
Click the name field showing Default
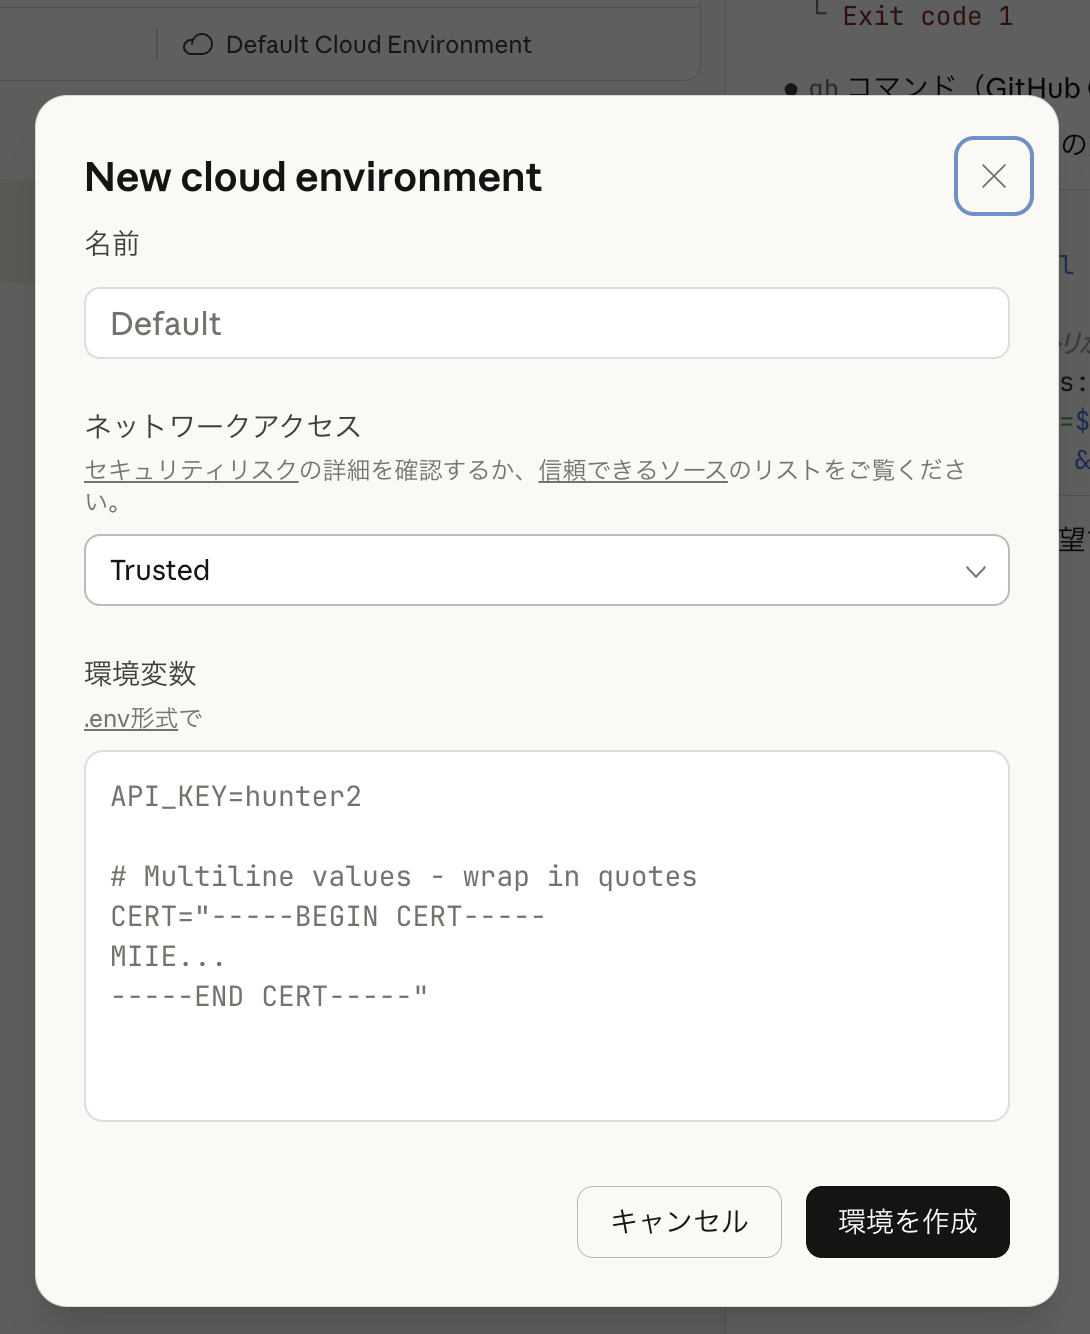coord(547,323)
